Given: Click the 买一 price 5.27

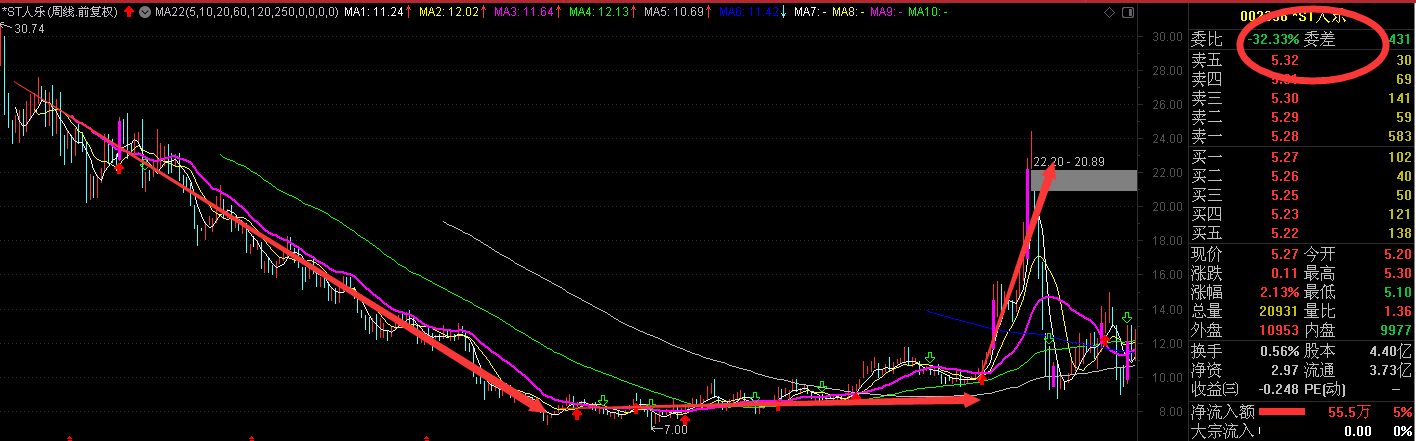Looking at the screenshot, I should click(x=1285, y=157).
